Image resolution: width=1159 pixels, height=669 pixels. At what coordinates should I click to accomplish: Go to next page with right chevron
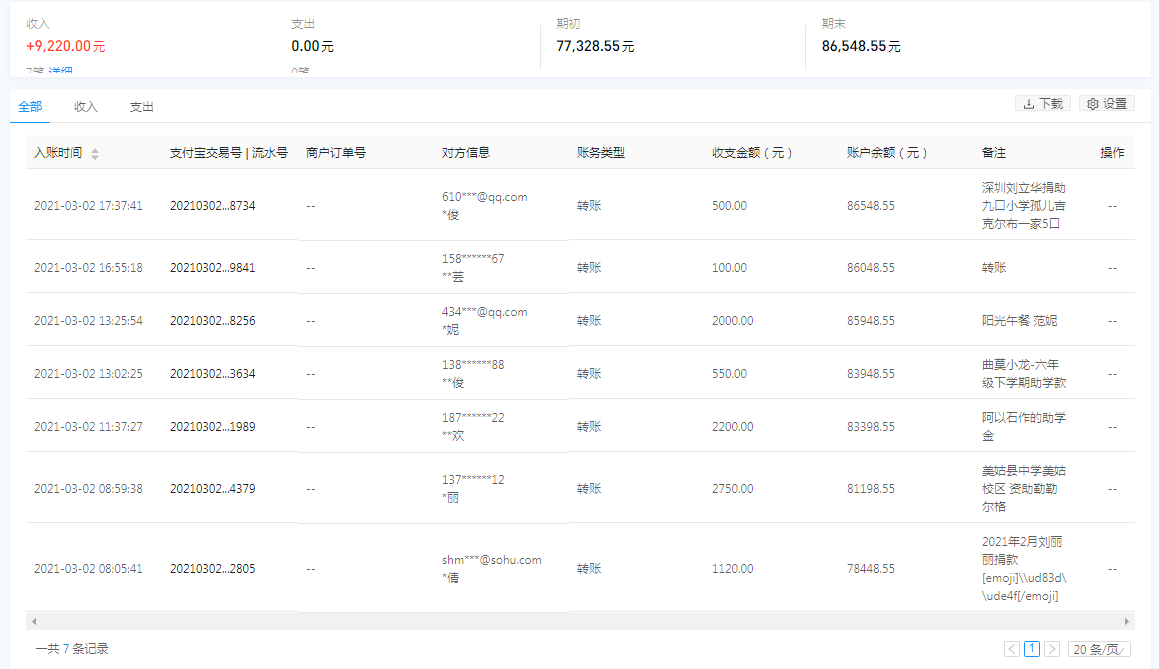[x=1051, y=649]
